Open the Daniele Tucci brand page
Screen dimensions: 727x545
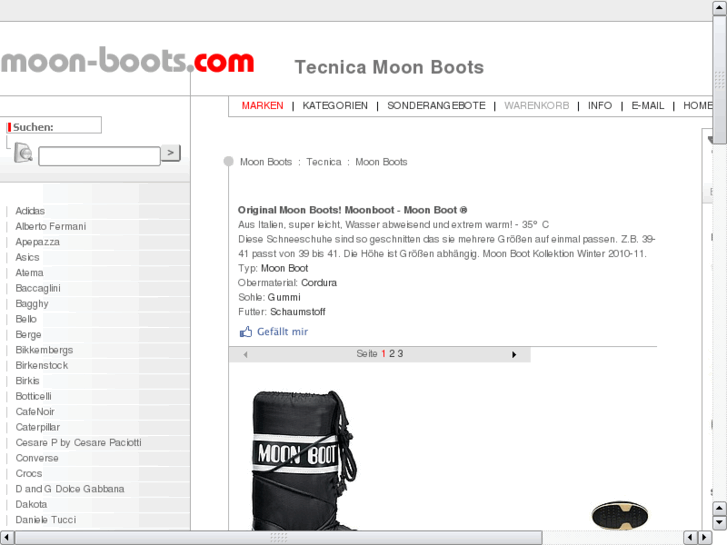(x=45, y=520)
